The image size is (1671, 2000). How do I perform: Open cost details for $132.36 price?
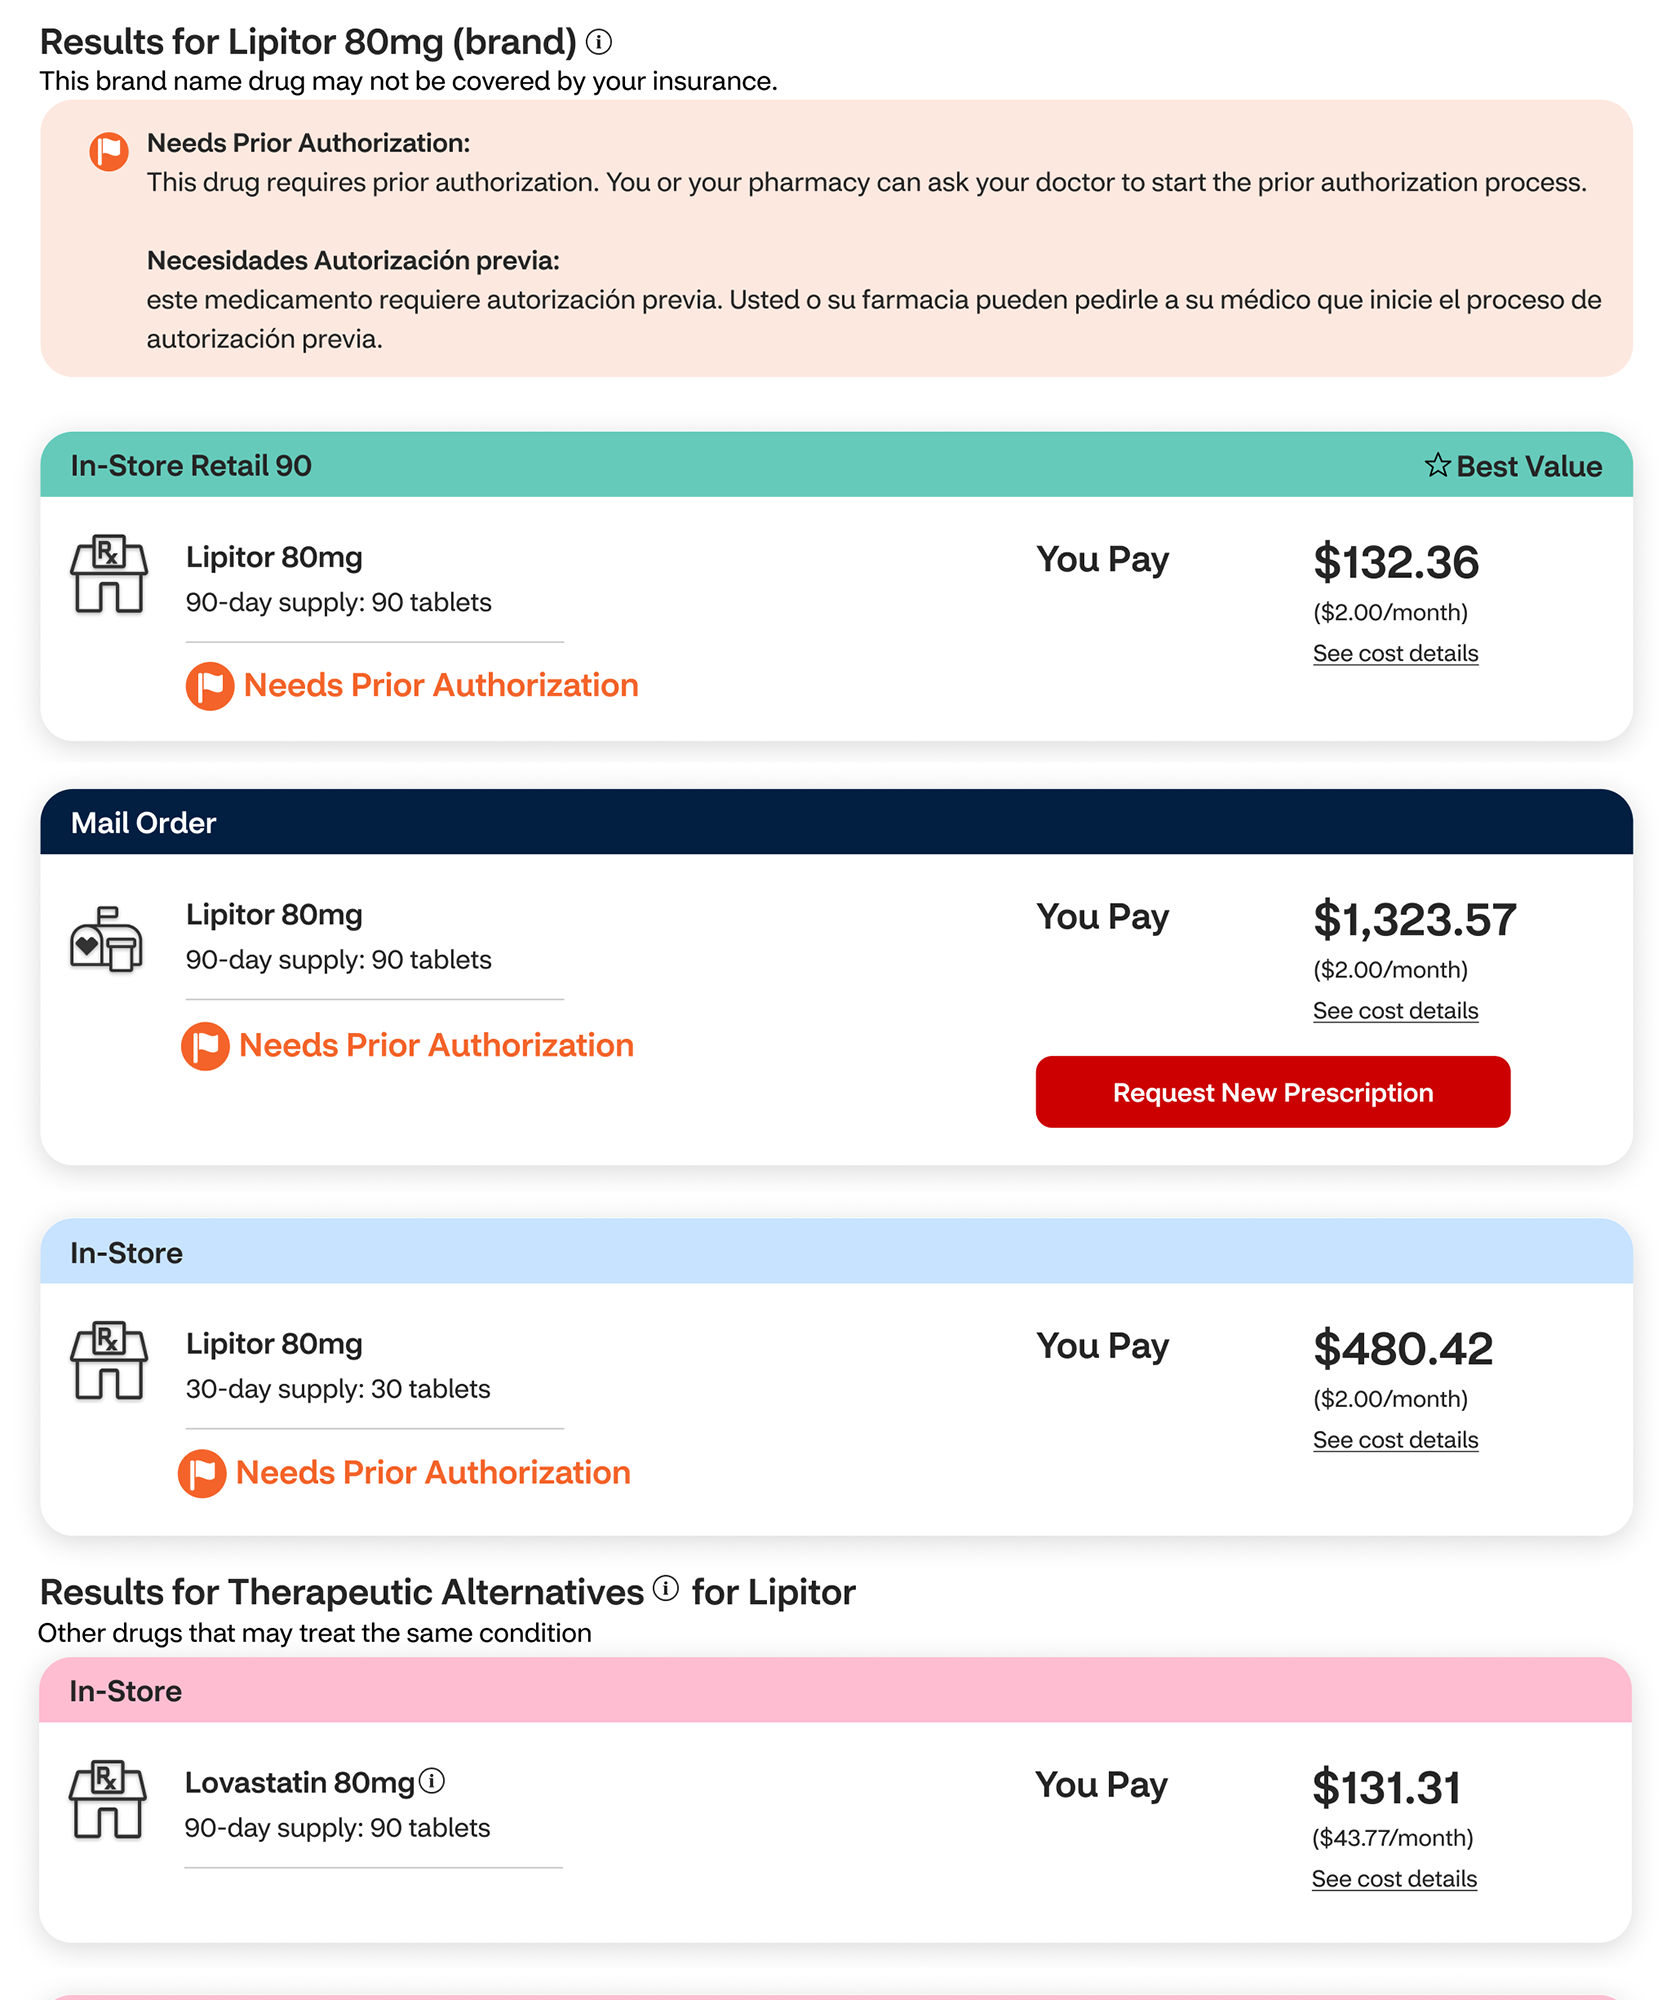pos(1395,654)
